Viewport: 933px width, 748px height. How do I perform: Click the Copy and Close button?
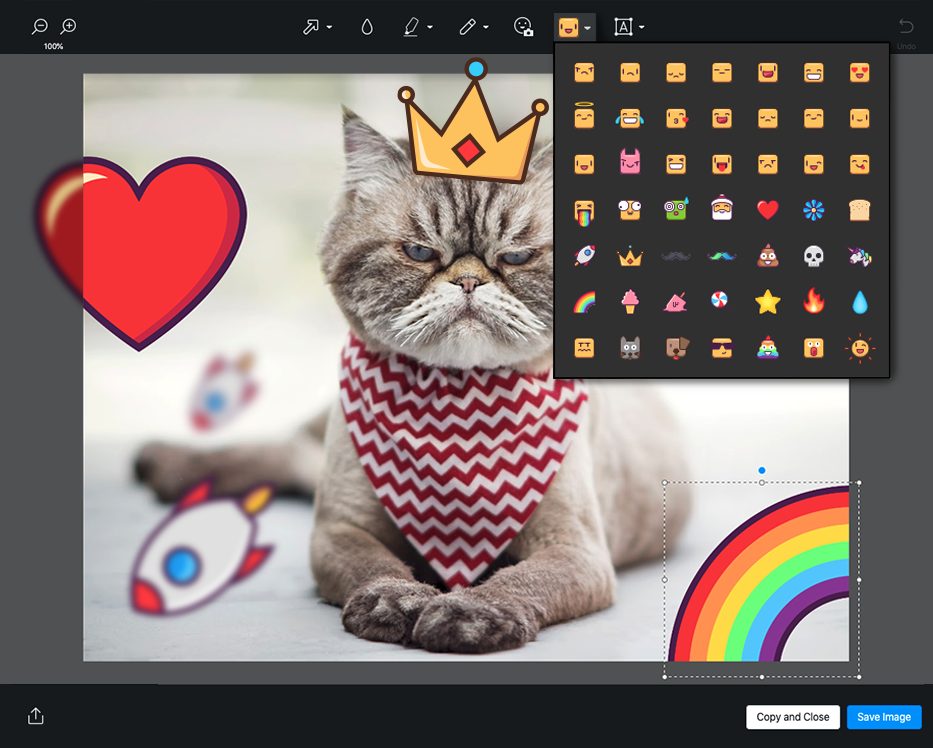click(793, 717)
